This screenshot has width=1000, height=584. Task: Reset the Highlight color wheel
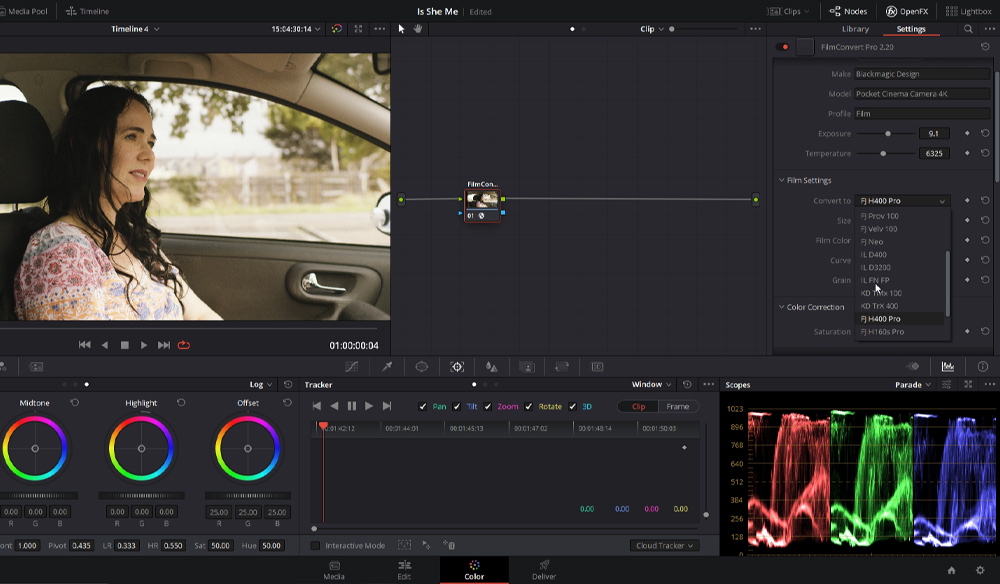[181, 403]
